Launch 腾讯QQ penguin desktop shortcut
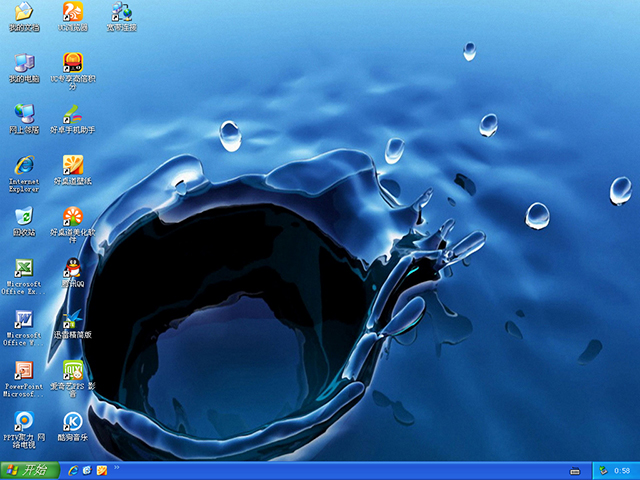The height and width of the screenshot is (480, 640). (x=73, y=268)
